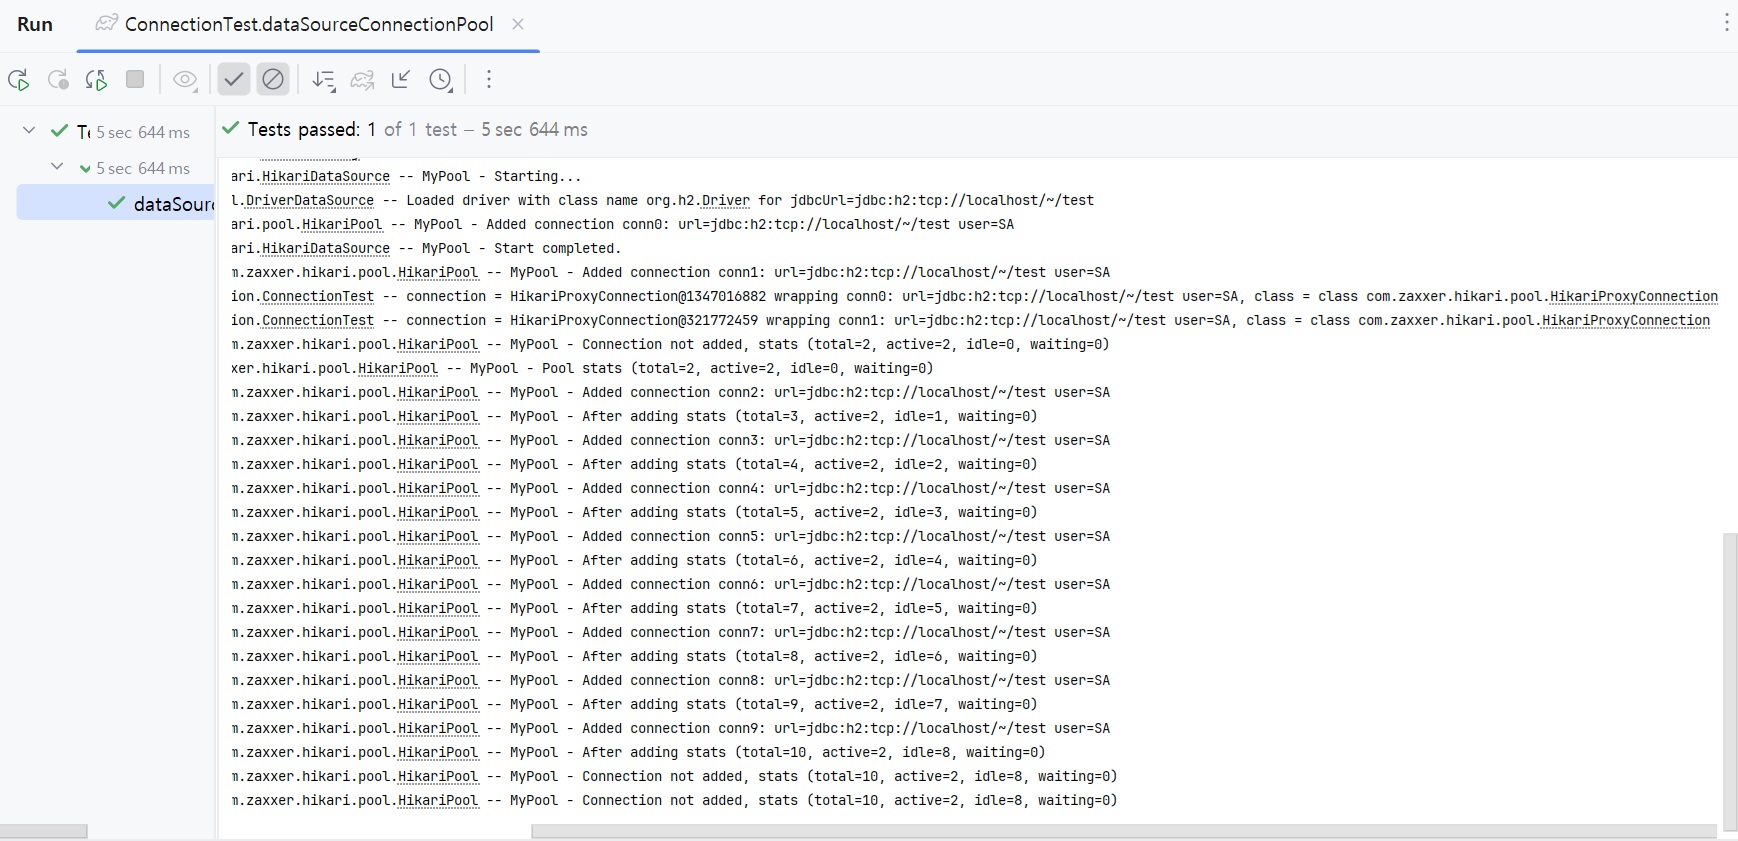Screen dimensions: 1738x841
Task: Click the Rerun Failed Tests icon
Action: pos(58,80)
